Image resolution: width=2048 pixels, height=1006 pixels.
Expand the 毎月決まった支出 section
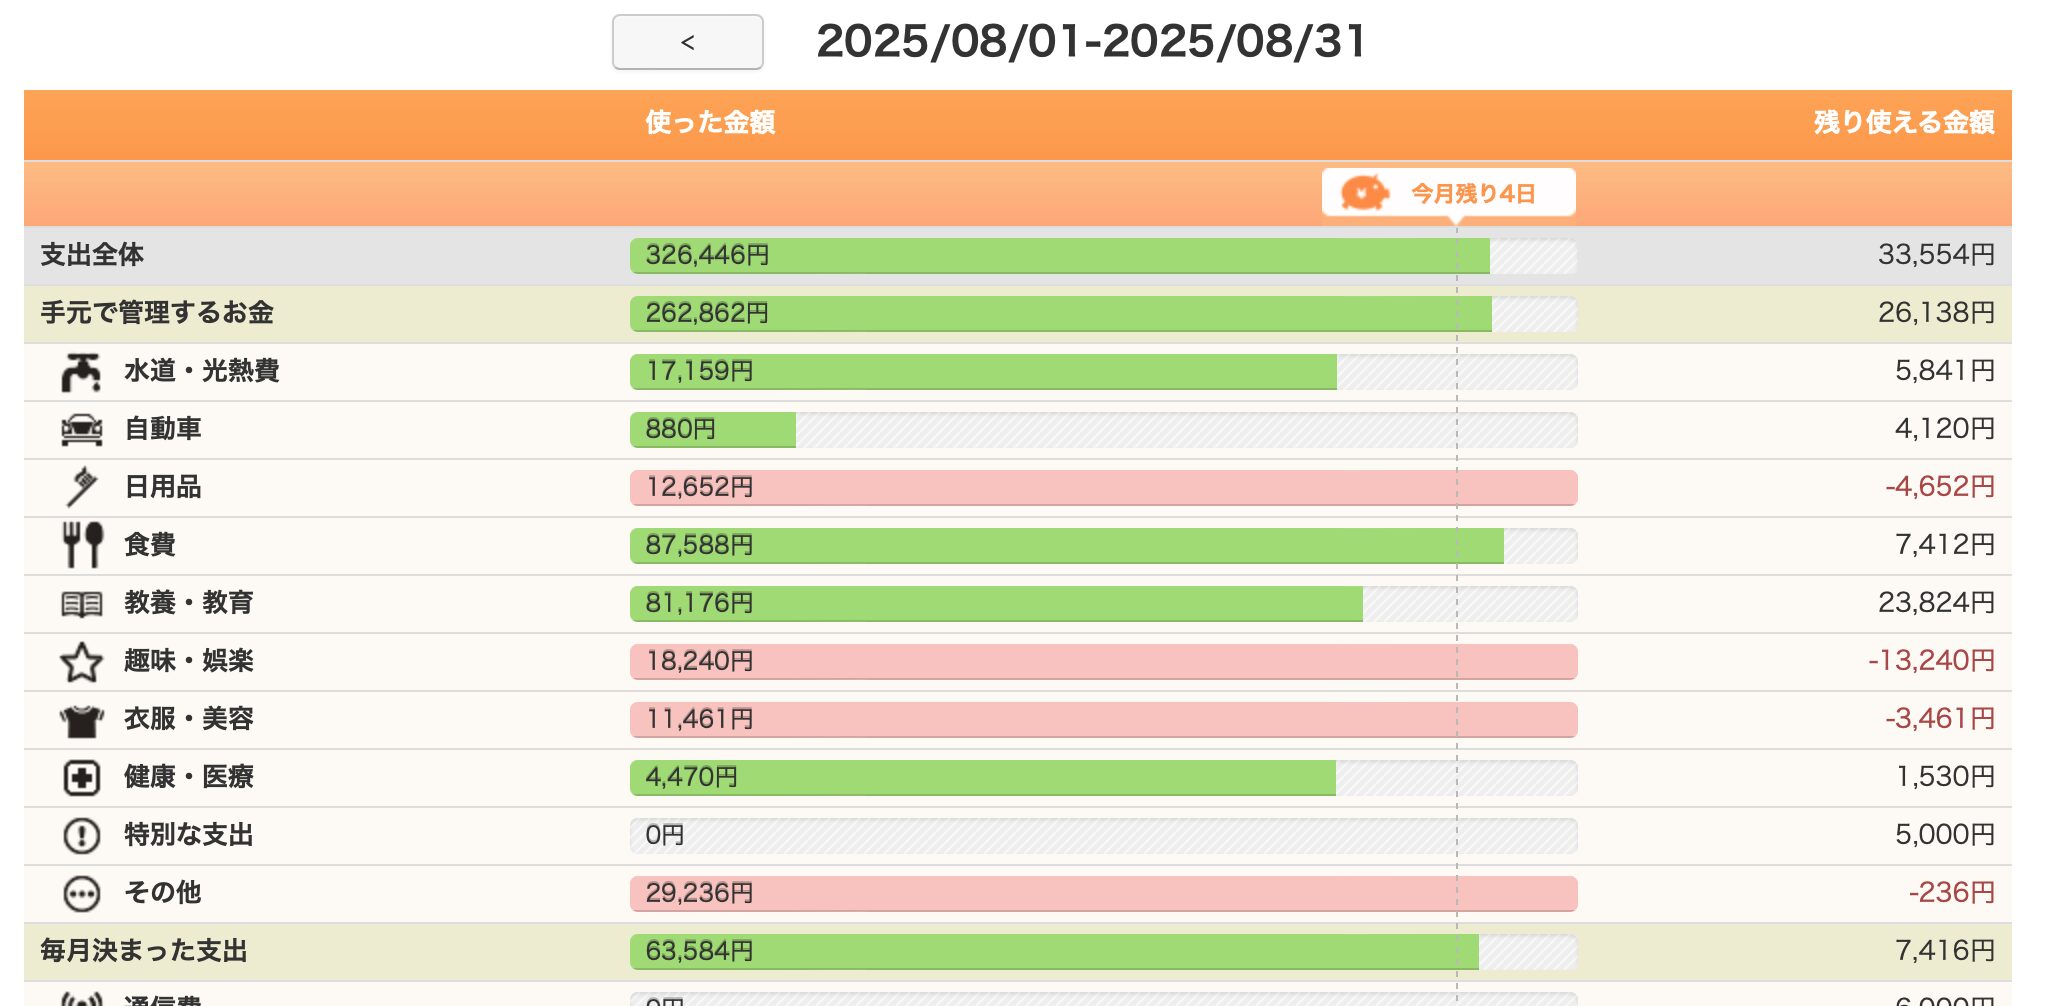click(x=144, y=951)
